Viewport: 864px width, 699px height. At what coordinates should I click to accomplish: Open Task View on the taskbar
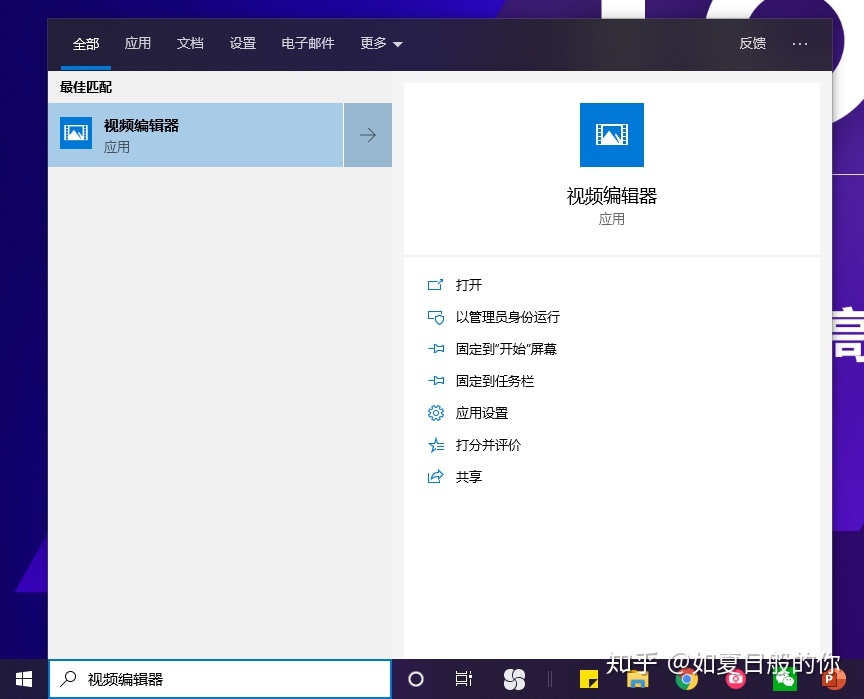pyautogui.click(x=463, y=679)
